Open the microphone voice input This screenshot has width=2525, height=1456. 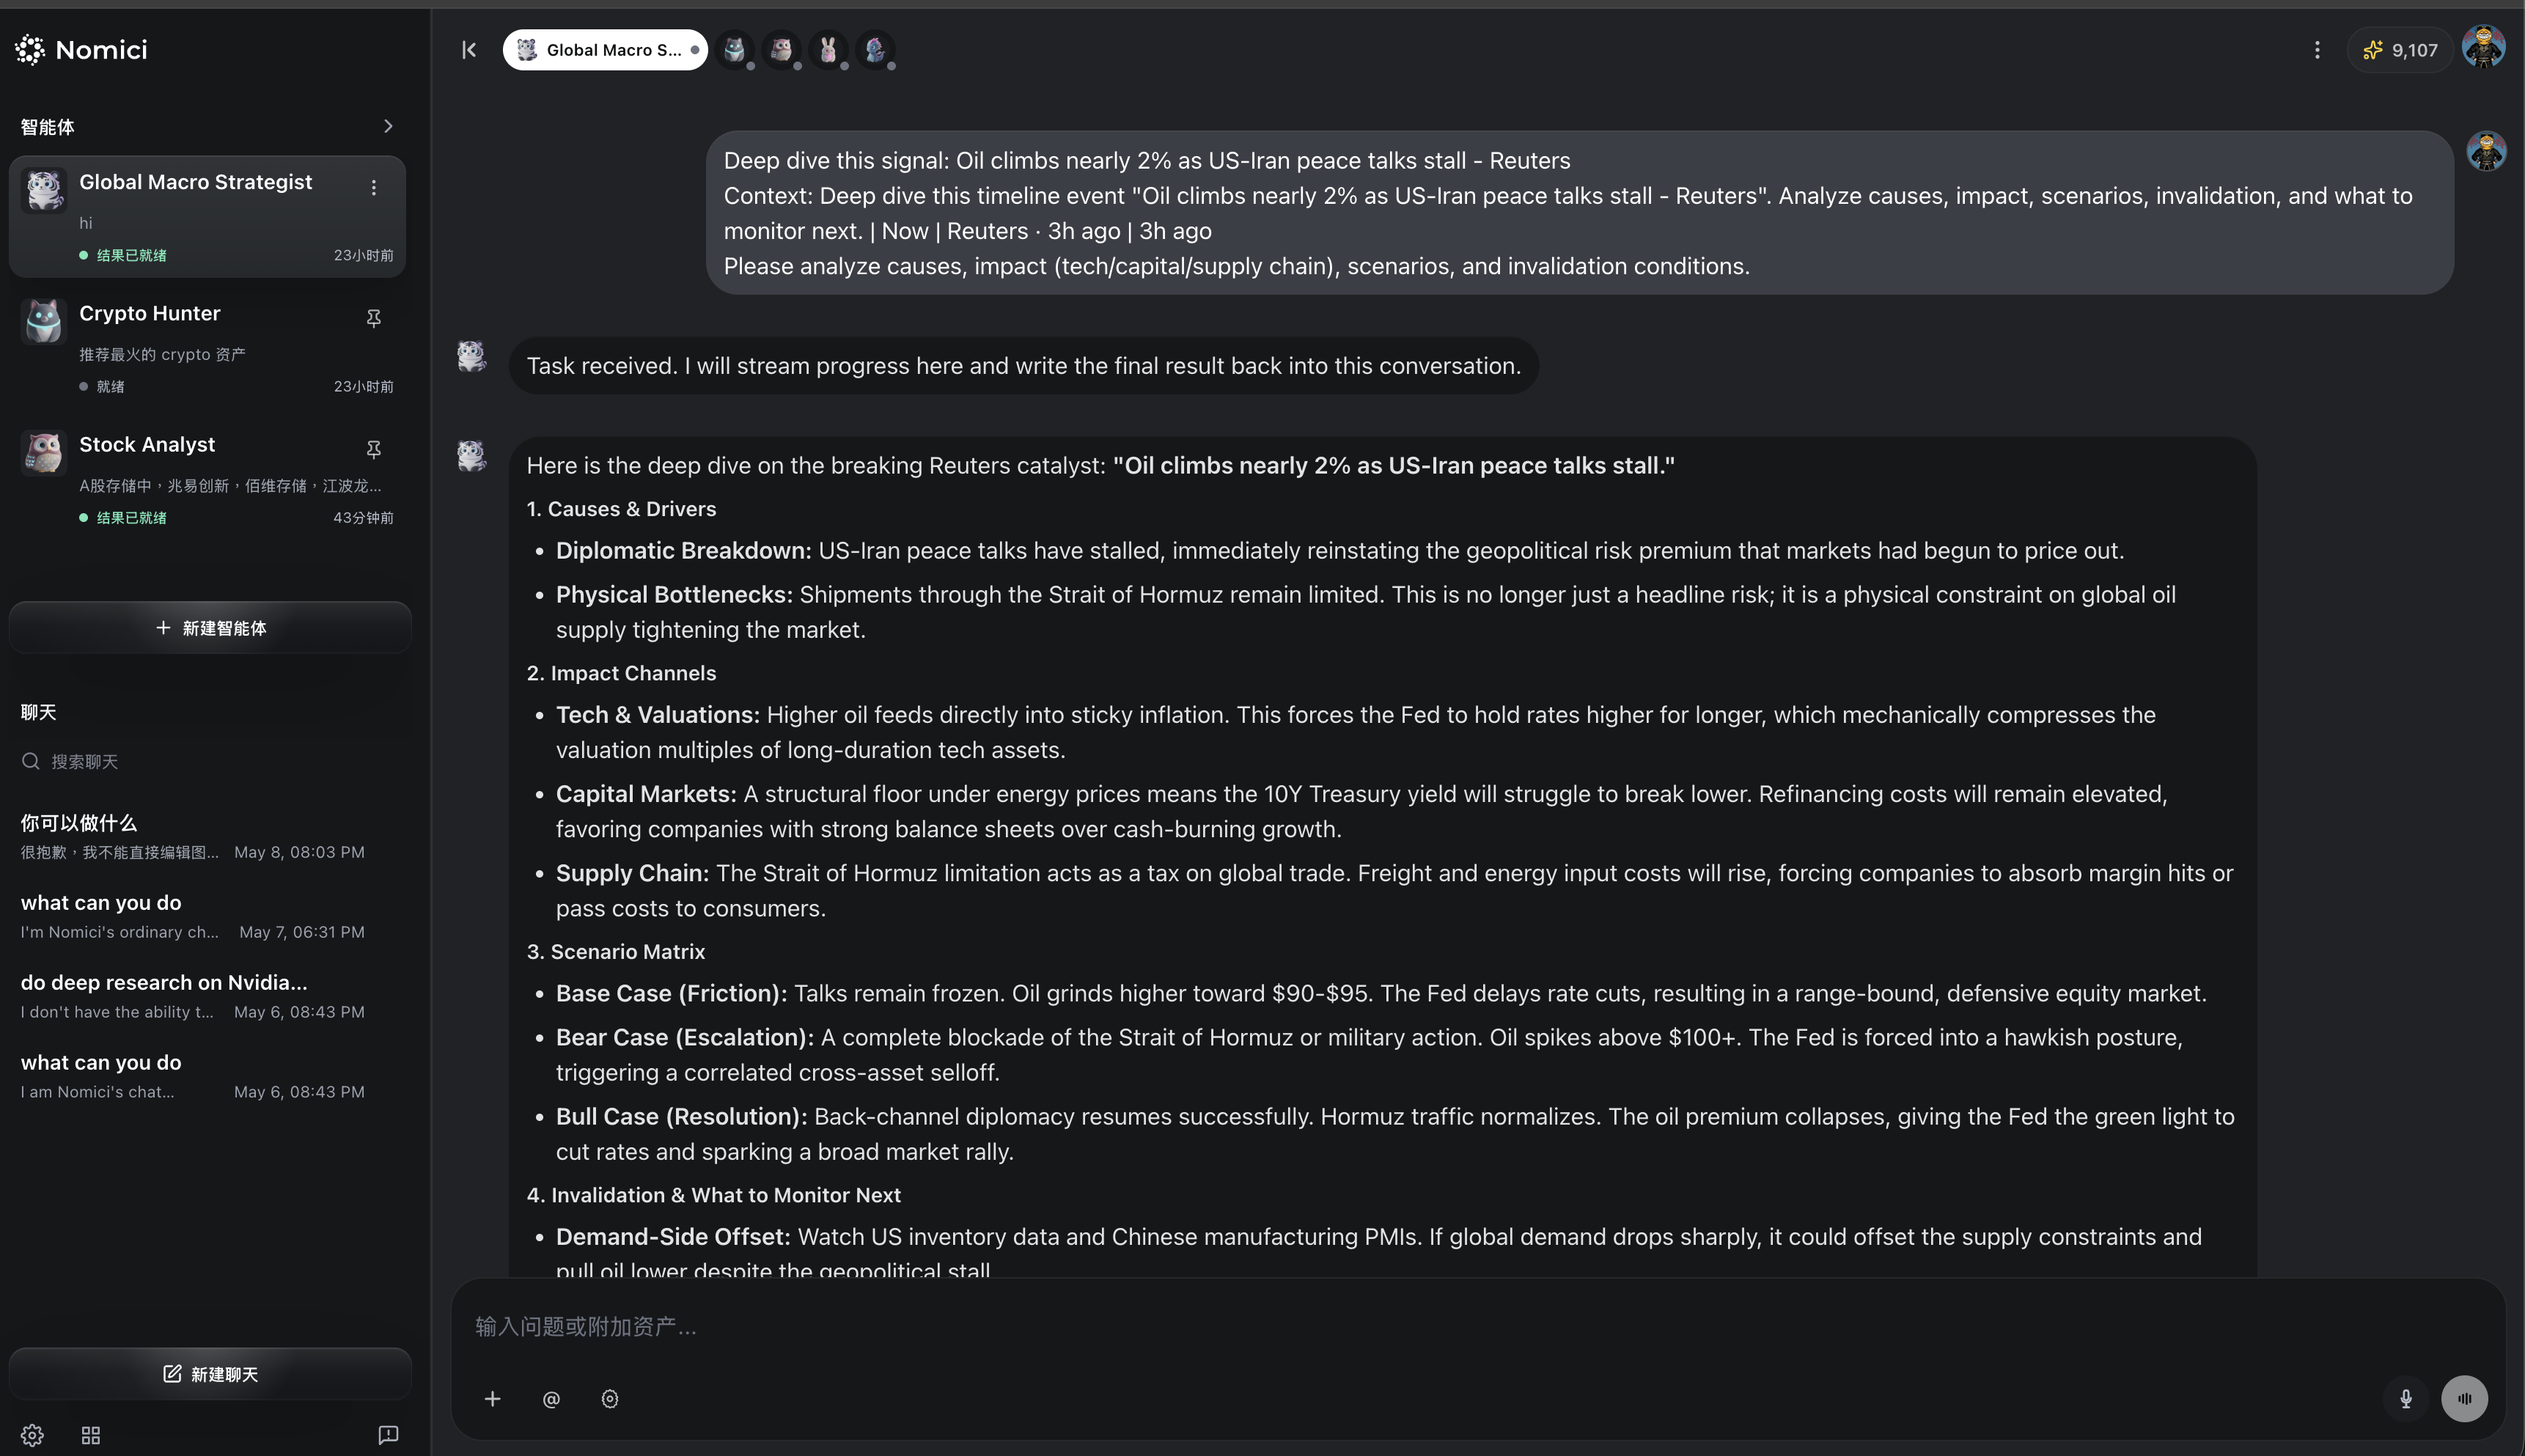2406,1398
